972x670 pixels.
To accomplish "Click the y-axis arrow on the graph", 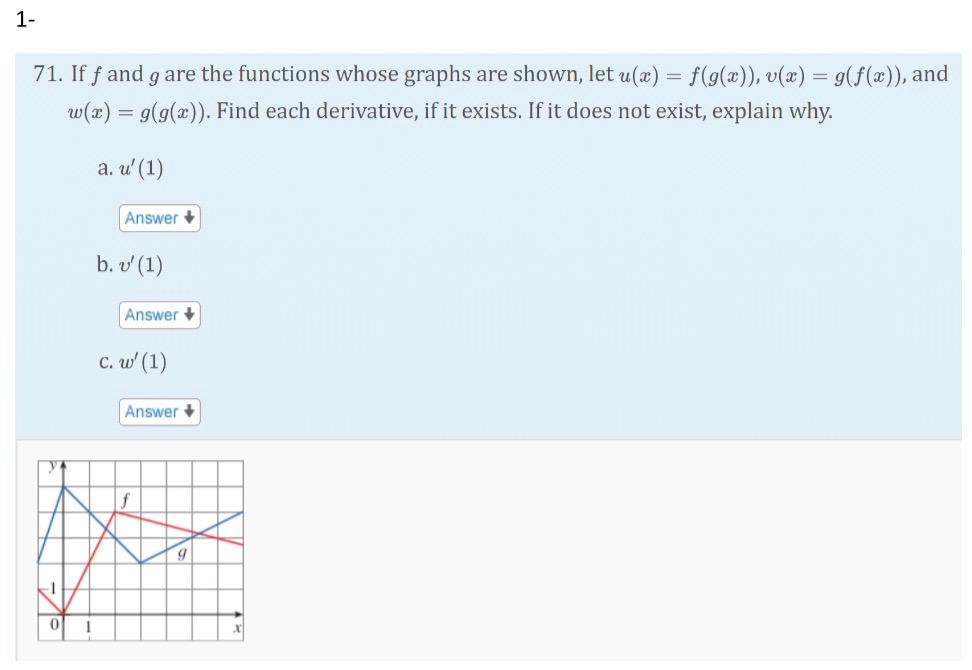I will 63,464.
